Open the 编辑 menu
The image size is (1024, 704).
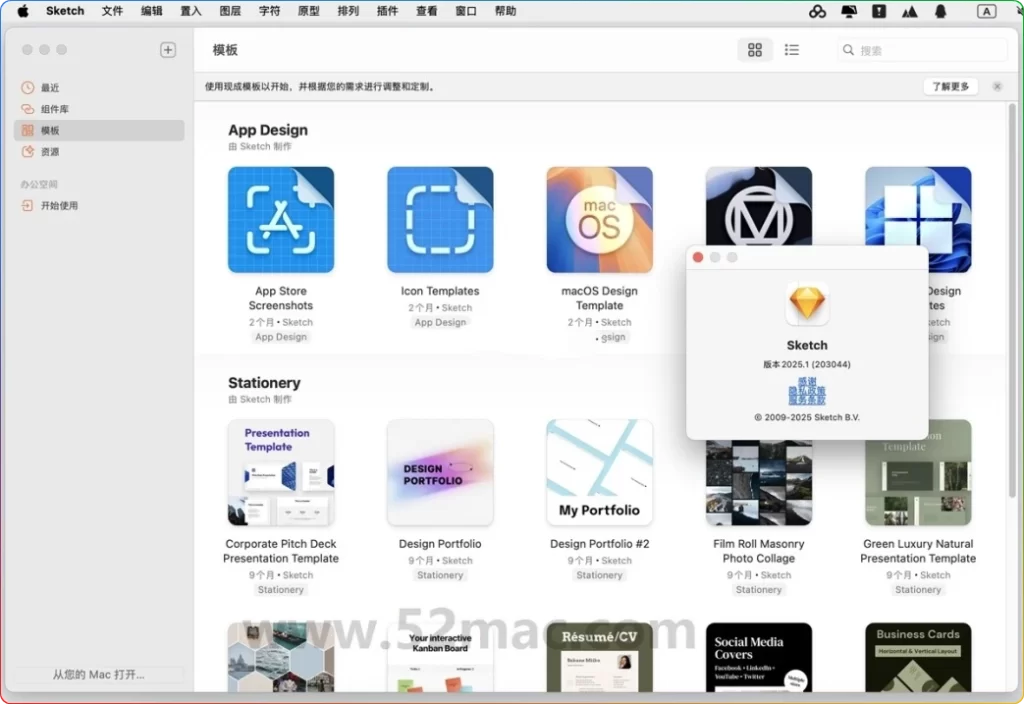click(152, 11)
